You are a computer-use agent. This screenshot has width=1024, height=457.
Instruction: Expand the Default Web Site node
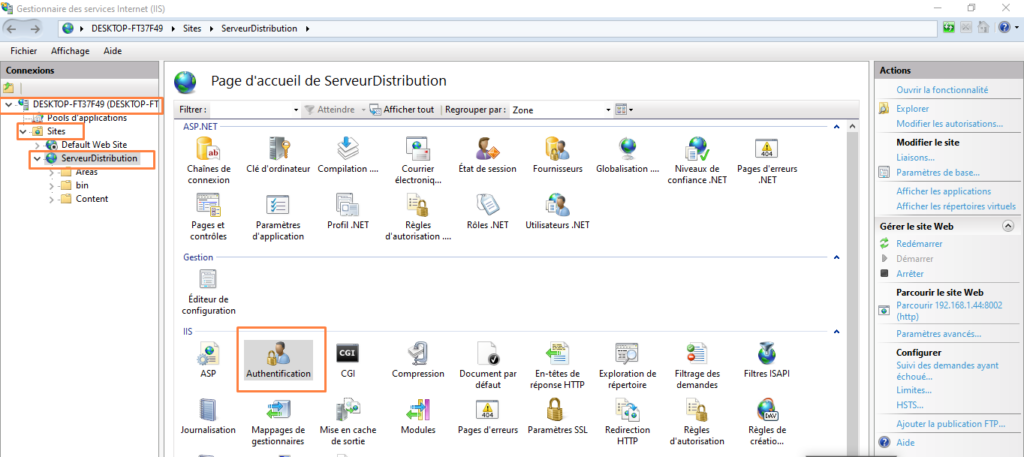[37, 145]
